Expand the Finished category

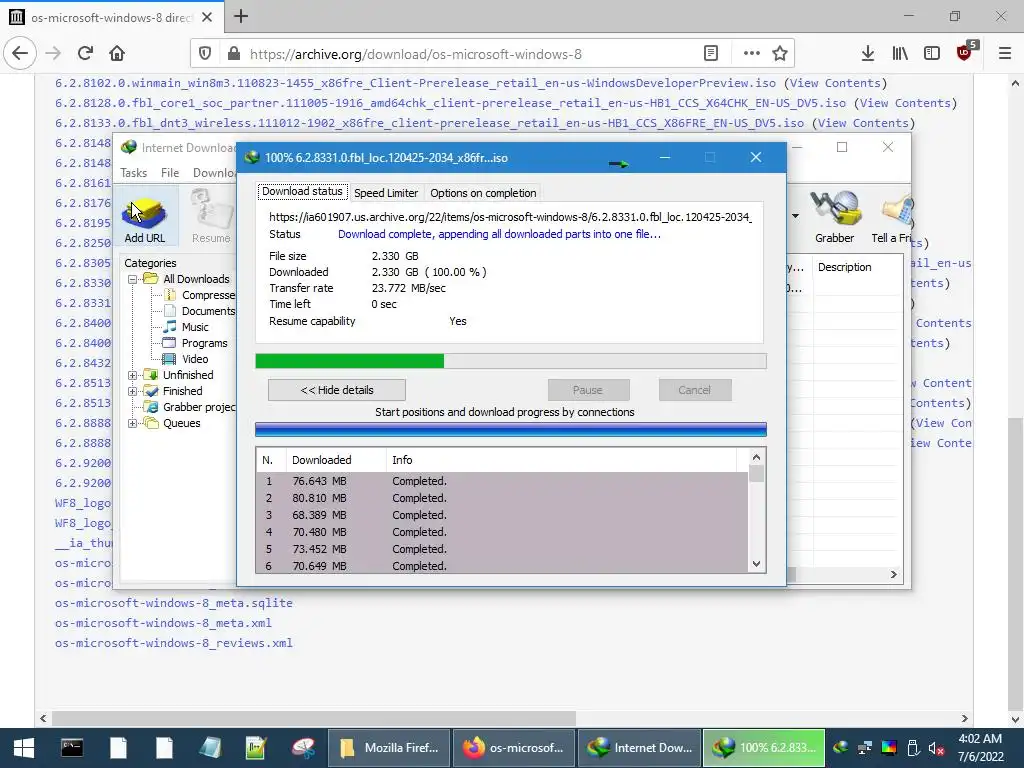133,391
